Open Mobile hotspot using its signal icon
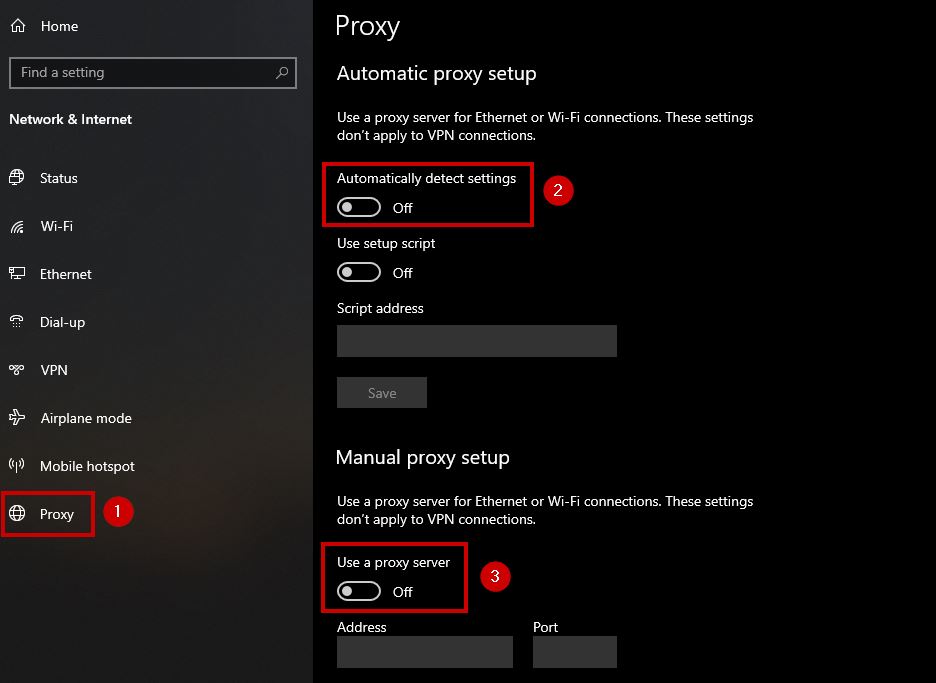This screenshot has height=683, width=936. [x=17, y=466]
